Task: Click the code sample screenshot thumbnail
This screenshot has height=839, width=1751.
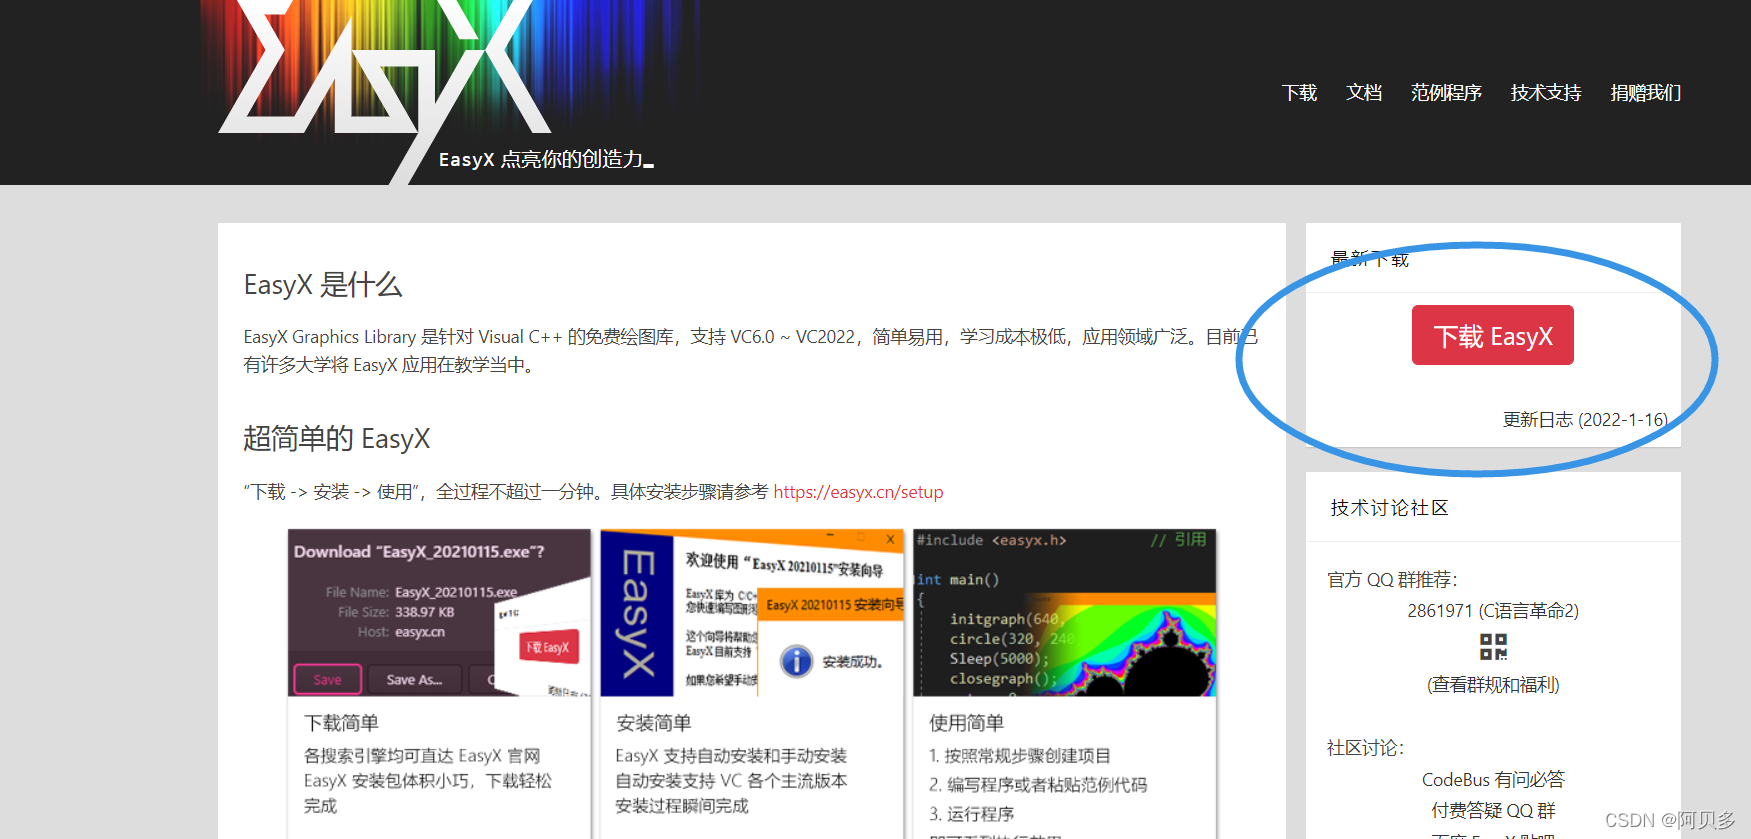Action: [1065, 612]
